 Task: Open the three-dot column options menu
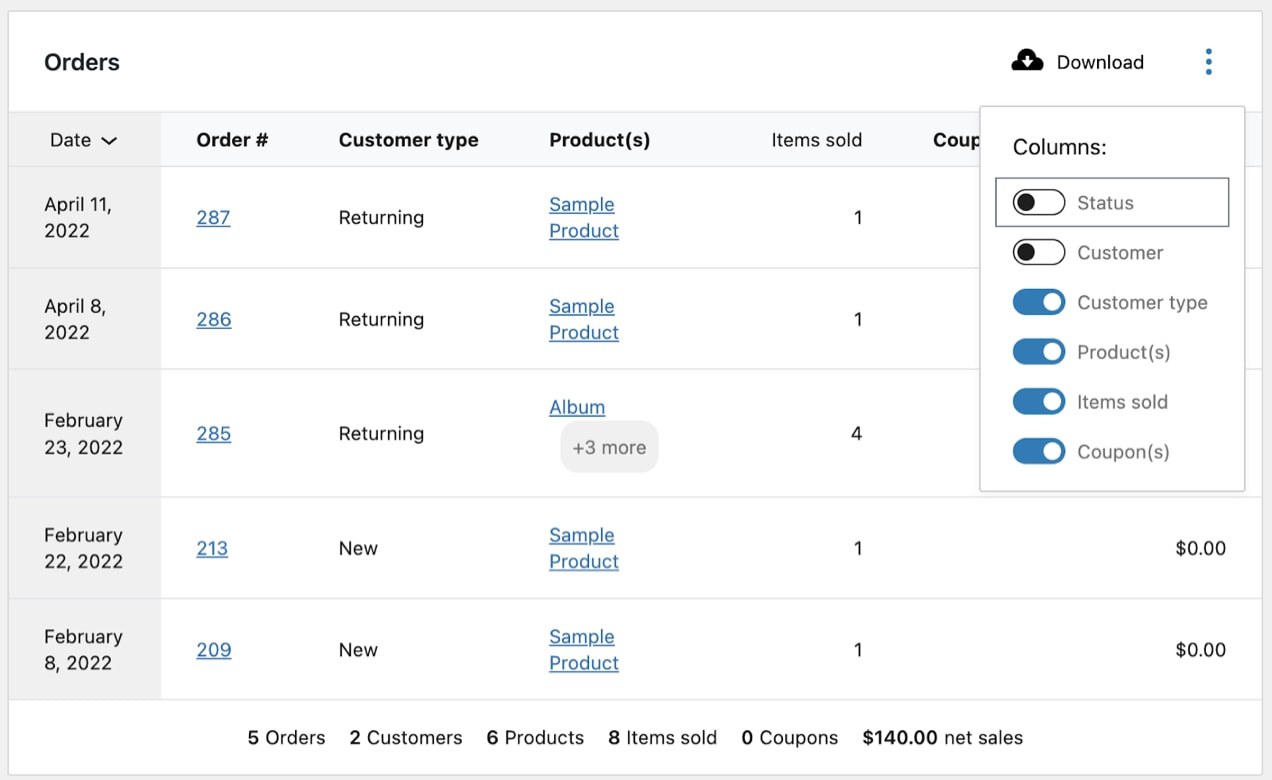pyautogui.click(x=1208, y=61)
